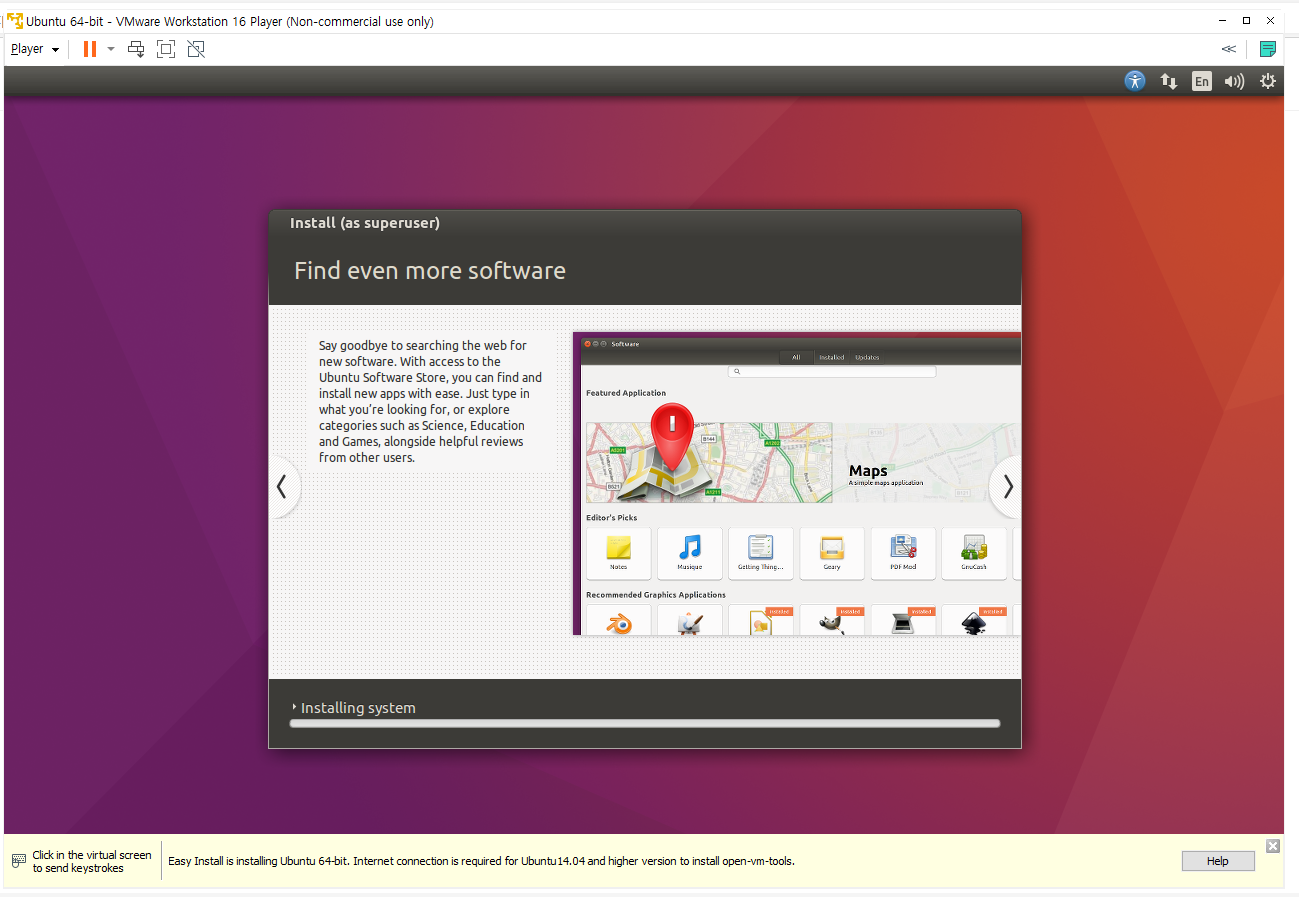This screenshot has width=1299, height=897.
Task: Click the installation progress bar
Action: 645,723
